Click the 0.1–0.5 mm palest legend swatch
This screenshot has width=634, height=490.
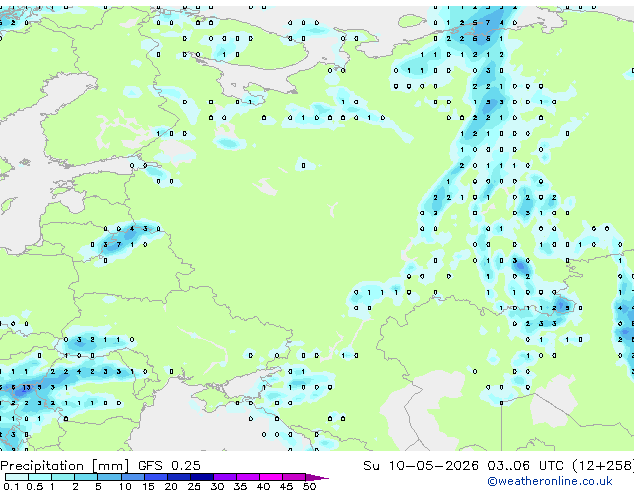pyautogui.click(x=17, y=477)
